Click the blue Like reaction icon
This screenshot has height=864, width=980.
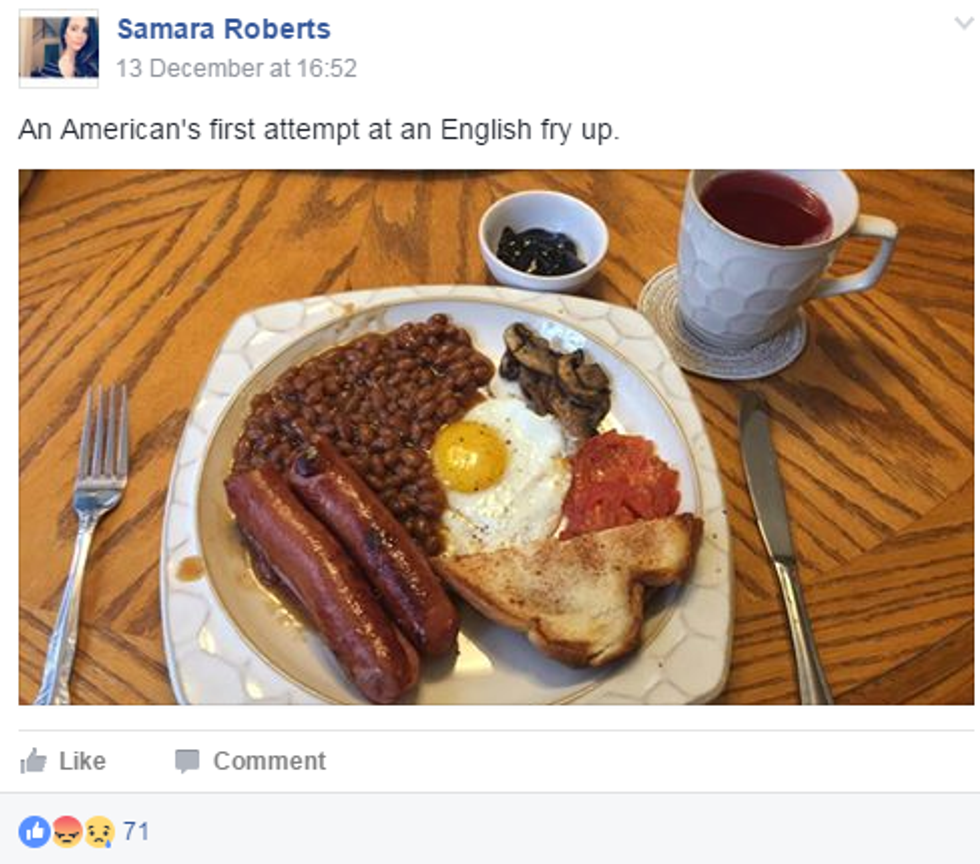[34, 831]
